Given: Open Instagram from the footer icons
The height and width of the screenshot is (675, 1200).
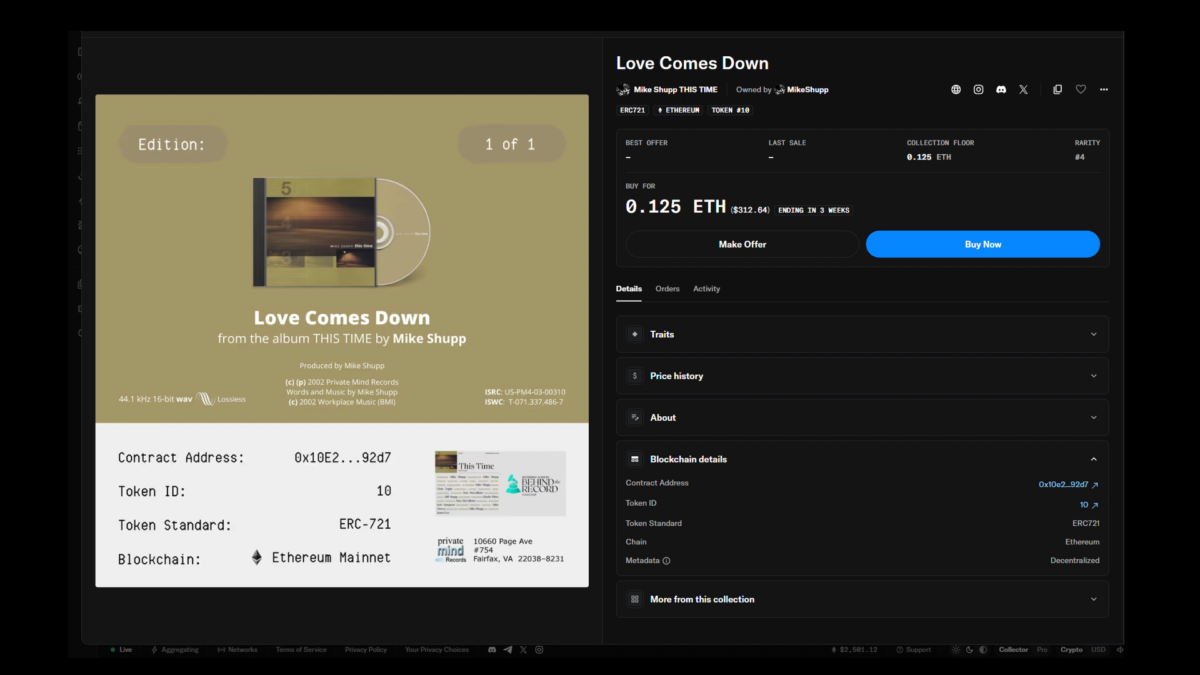Looking at the screenshot, I should tap(539, 650).
